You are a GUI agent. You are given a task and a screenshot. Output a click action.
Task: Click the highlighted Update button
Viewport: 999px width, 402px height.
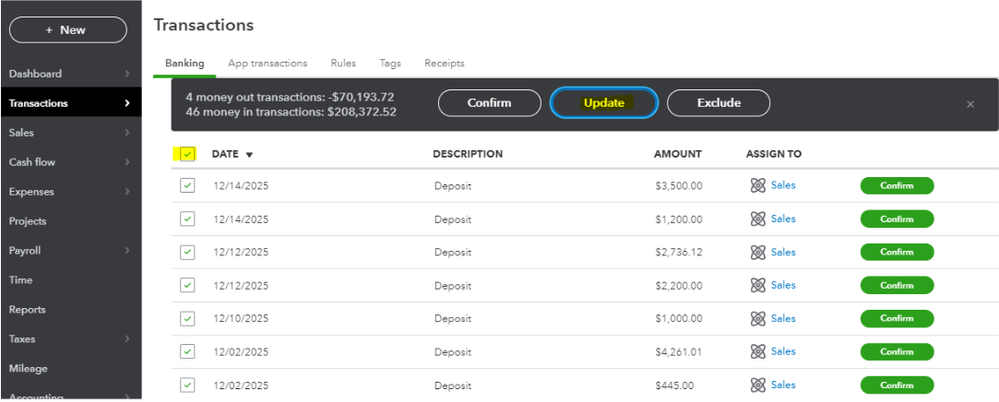tap(604, 103)
